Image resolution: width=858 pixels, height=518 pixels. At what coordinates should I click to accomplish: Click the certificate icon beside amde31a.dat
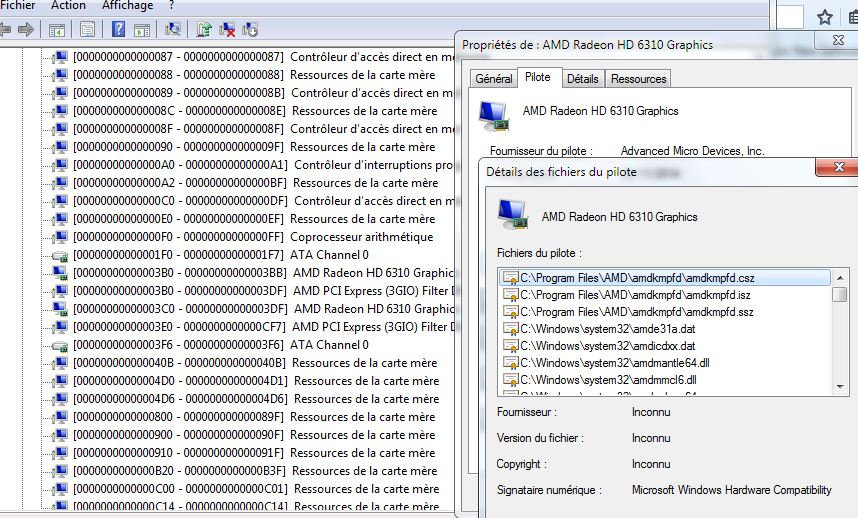click(511, 329)
